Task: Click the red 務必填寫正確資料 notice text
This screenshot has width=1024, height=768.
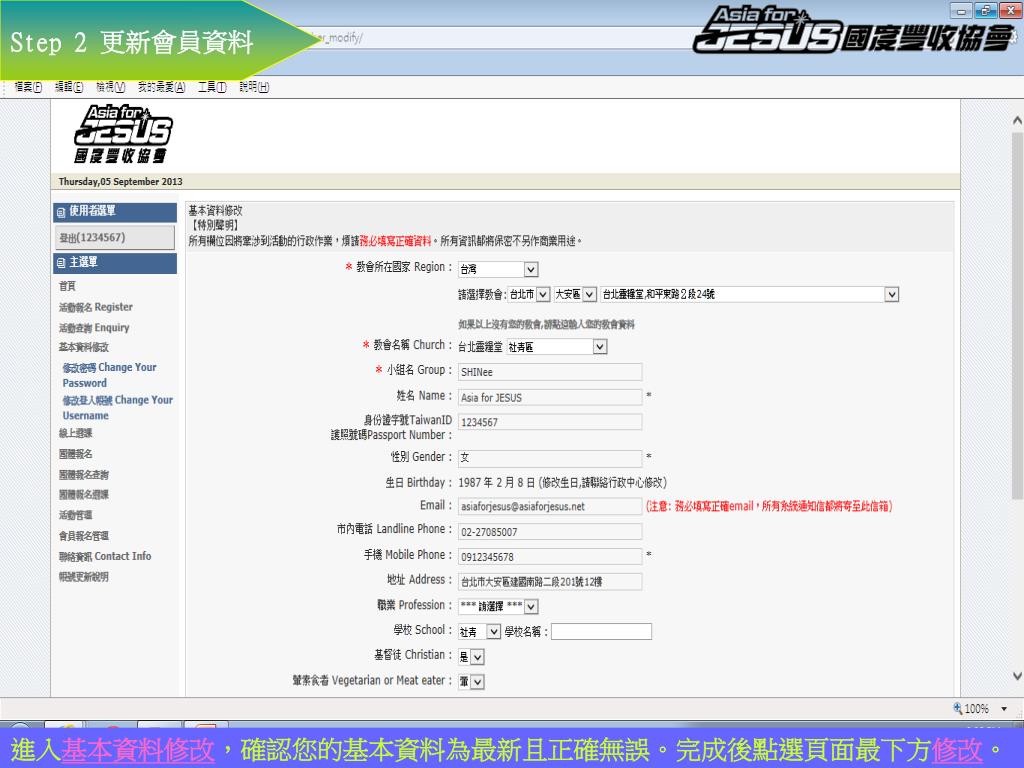Action: point(396,241)
